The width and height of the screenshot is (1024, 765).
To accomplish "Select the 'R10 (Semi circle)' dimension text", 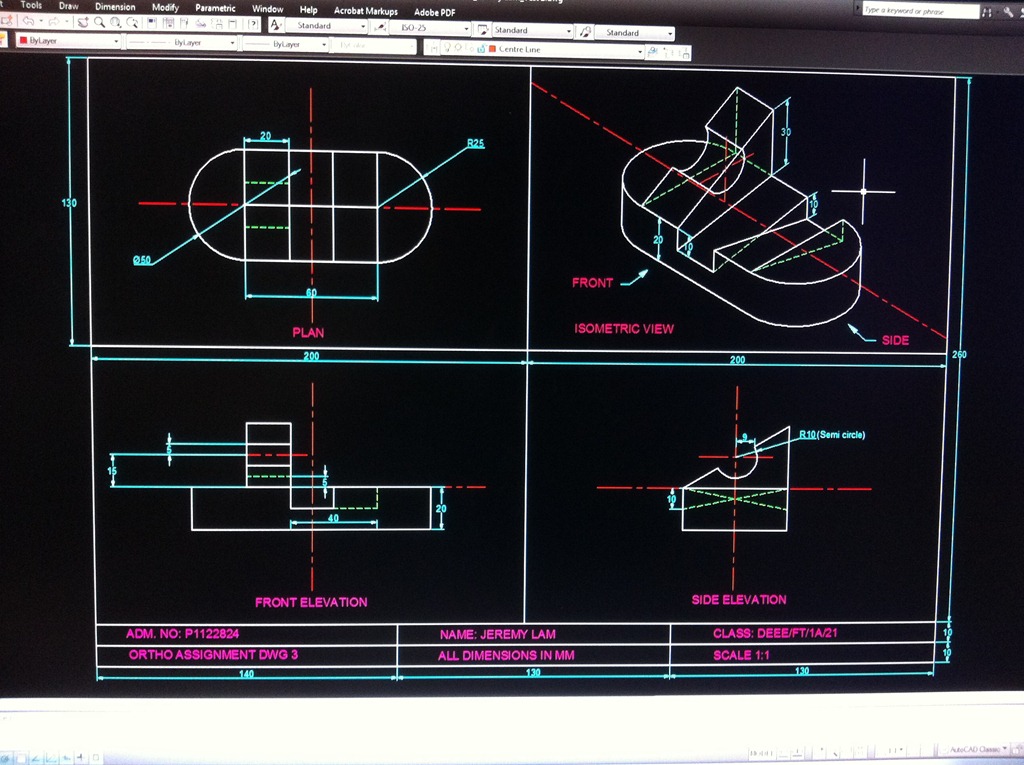I will point(832,434).
